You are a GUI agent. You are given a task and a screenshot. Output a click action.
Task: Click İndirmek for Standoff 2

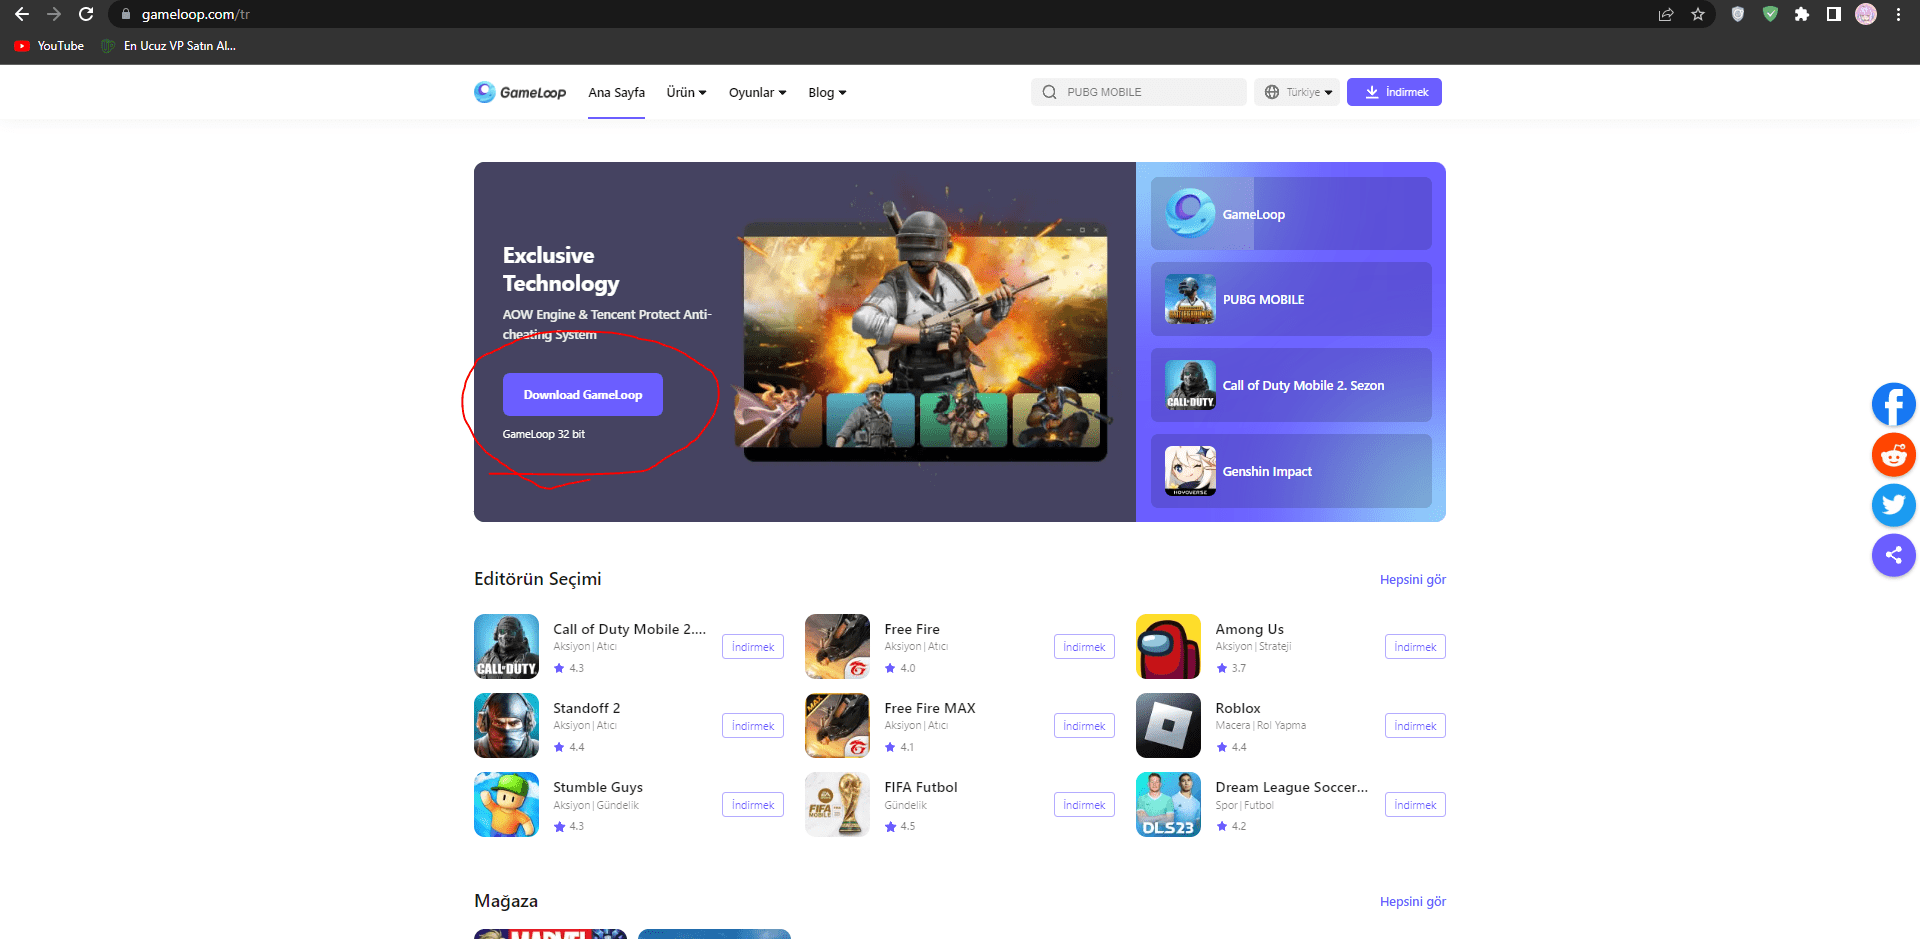[753, 726]
